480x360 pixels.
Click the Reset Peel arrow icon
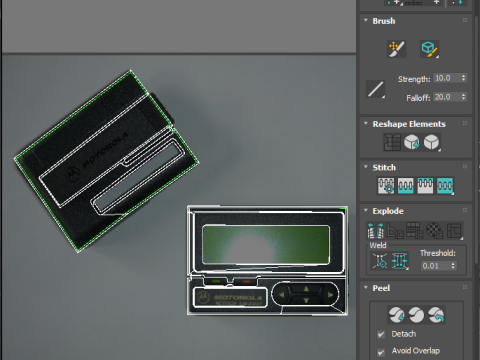point(436,315)
